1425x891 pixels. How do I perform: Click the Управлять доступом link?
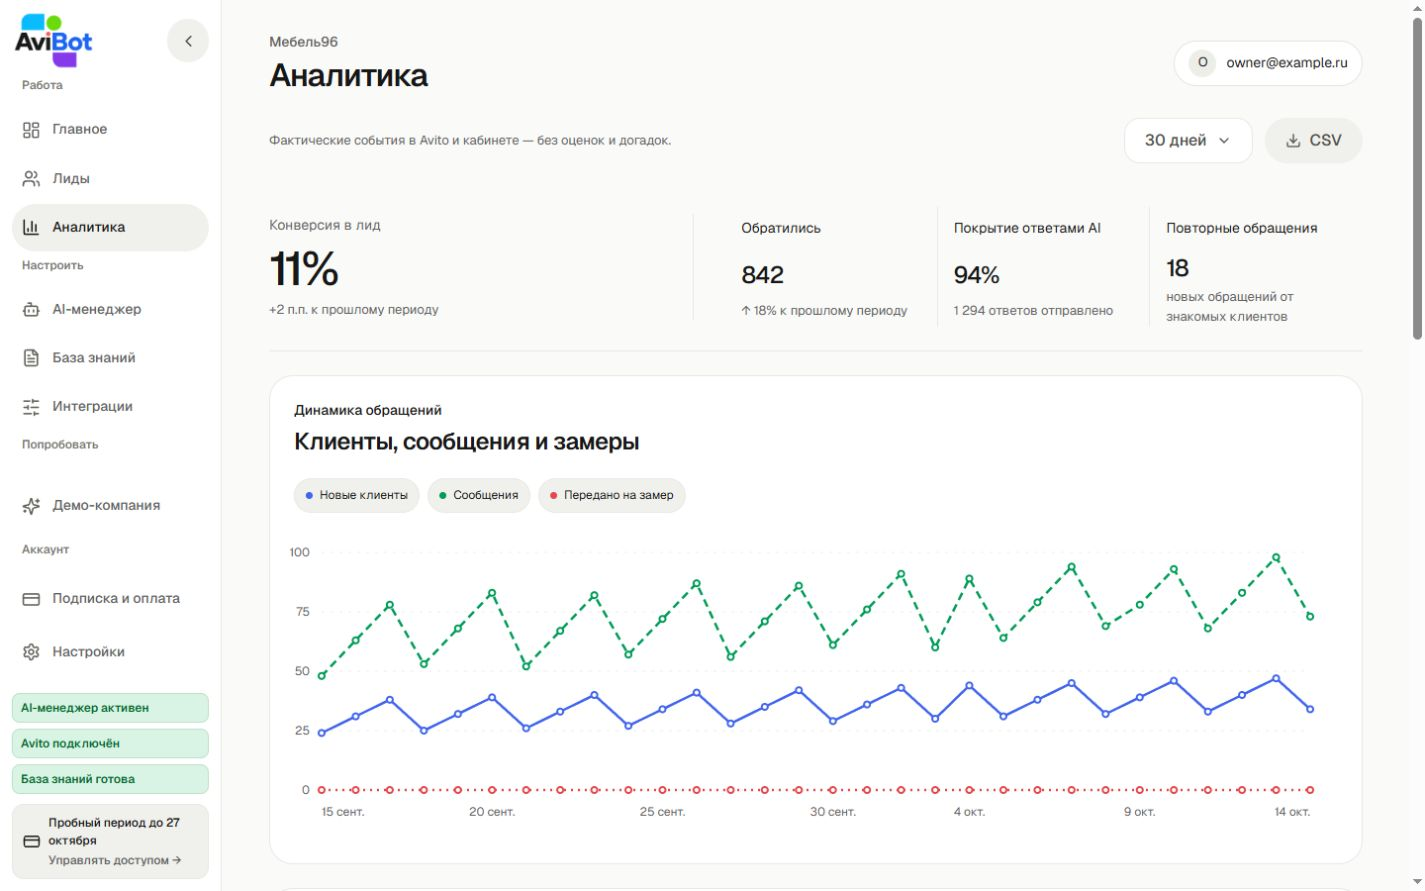[115, 860]
